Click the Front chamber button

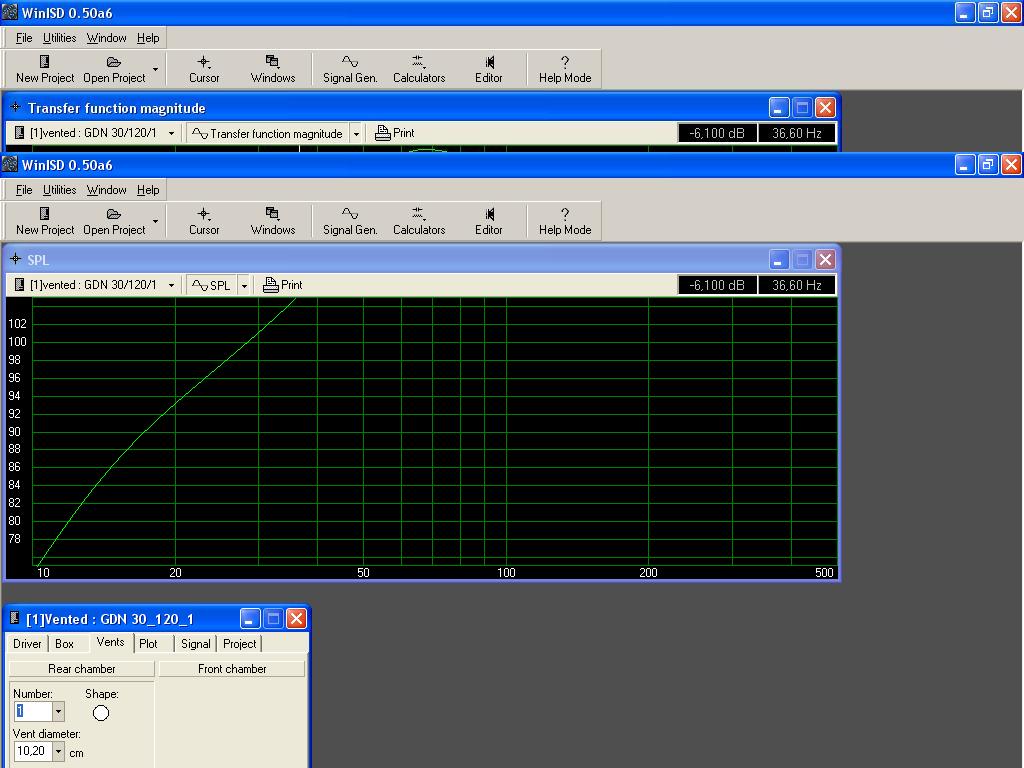(x=232, y=669)
